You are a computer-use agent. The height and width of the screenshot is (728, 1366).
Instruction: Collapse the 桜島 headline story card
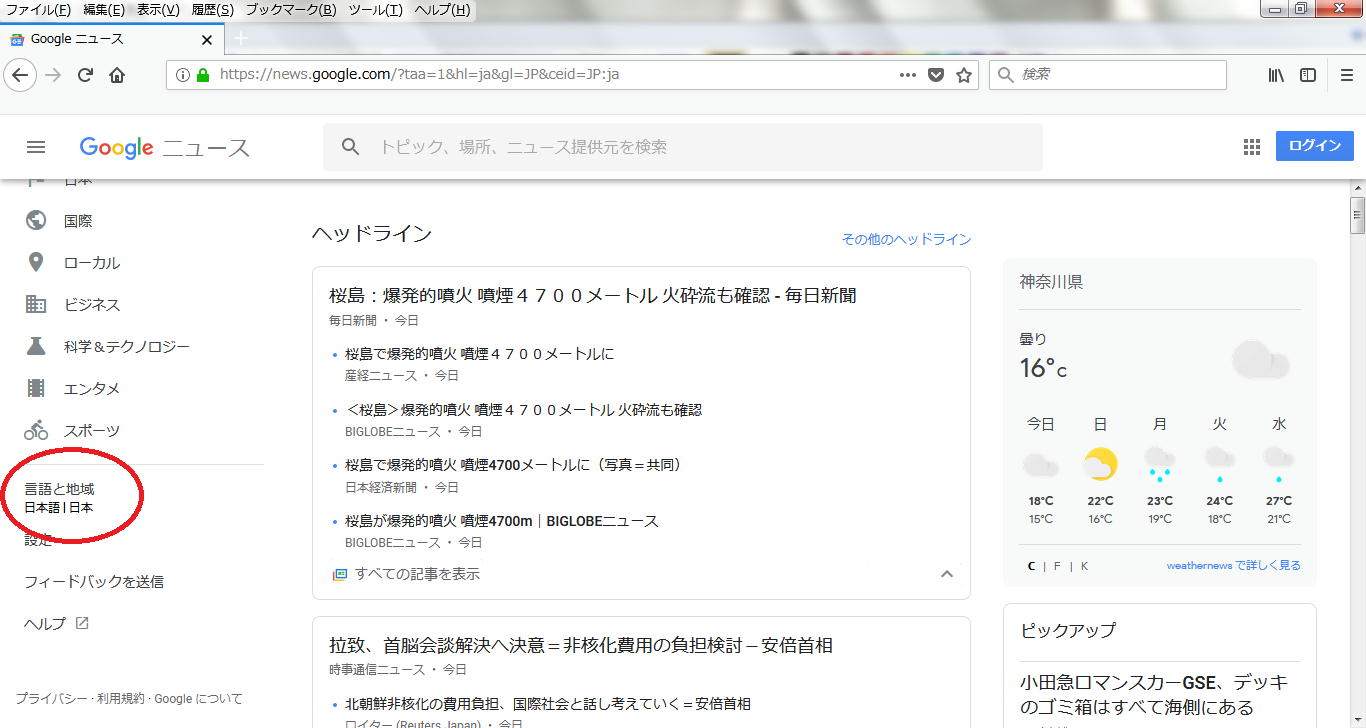(947, 574)
